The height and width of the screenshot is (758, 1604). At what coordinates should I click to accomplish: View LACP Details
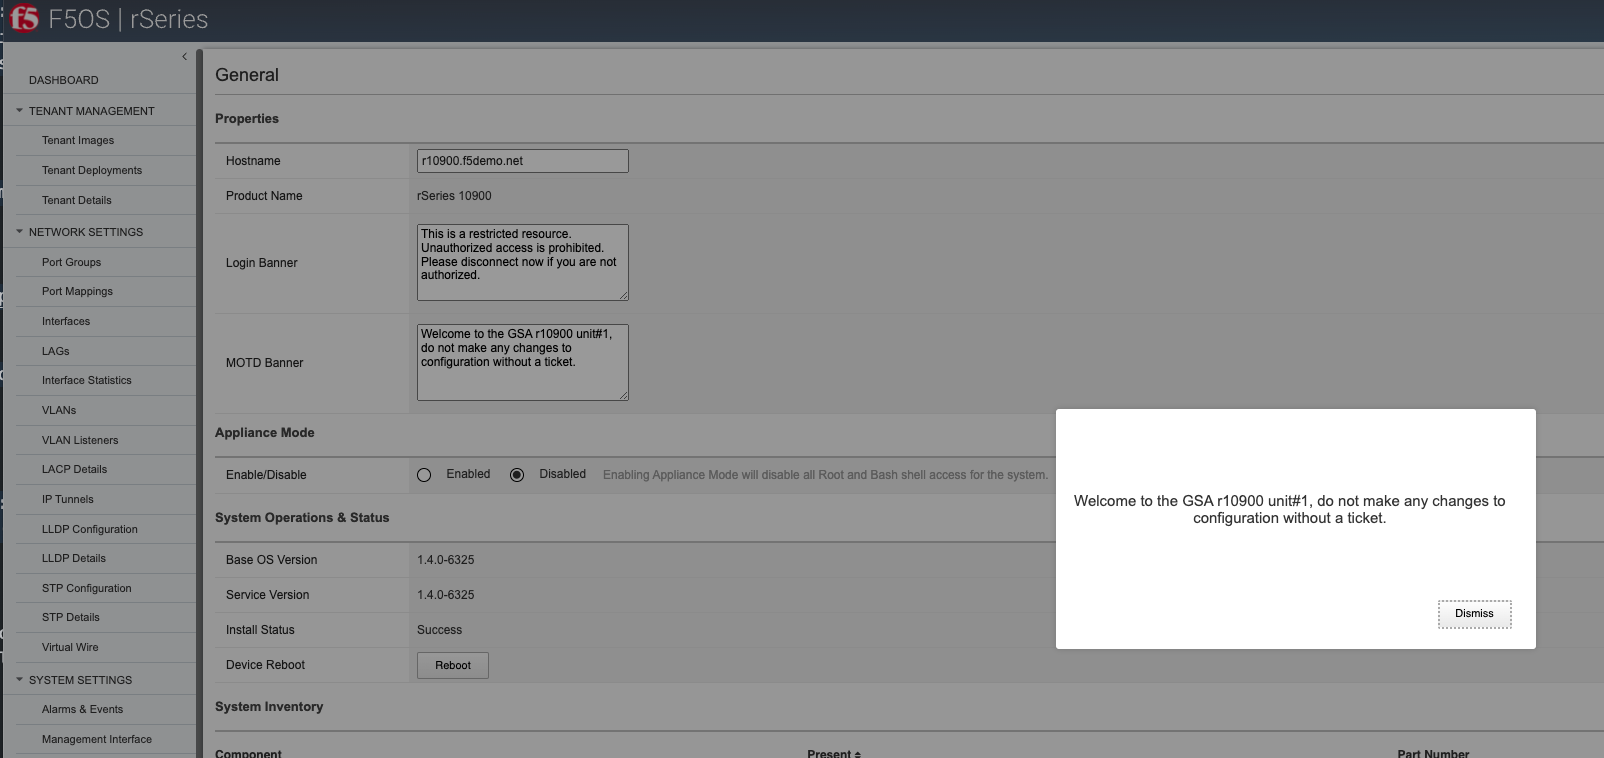coord(75,470)
